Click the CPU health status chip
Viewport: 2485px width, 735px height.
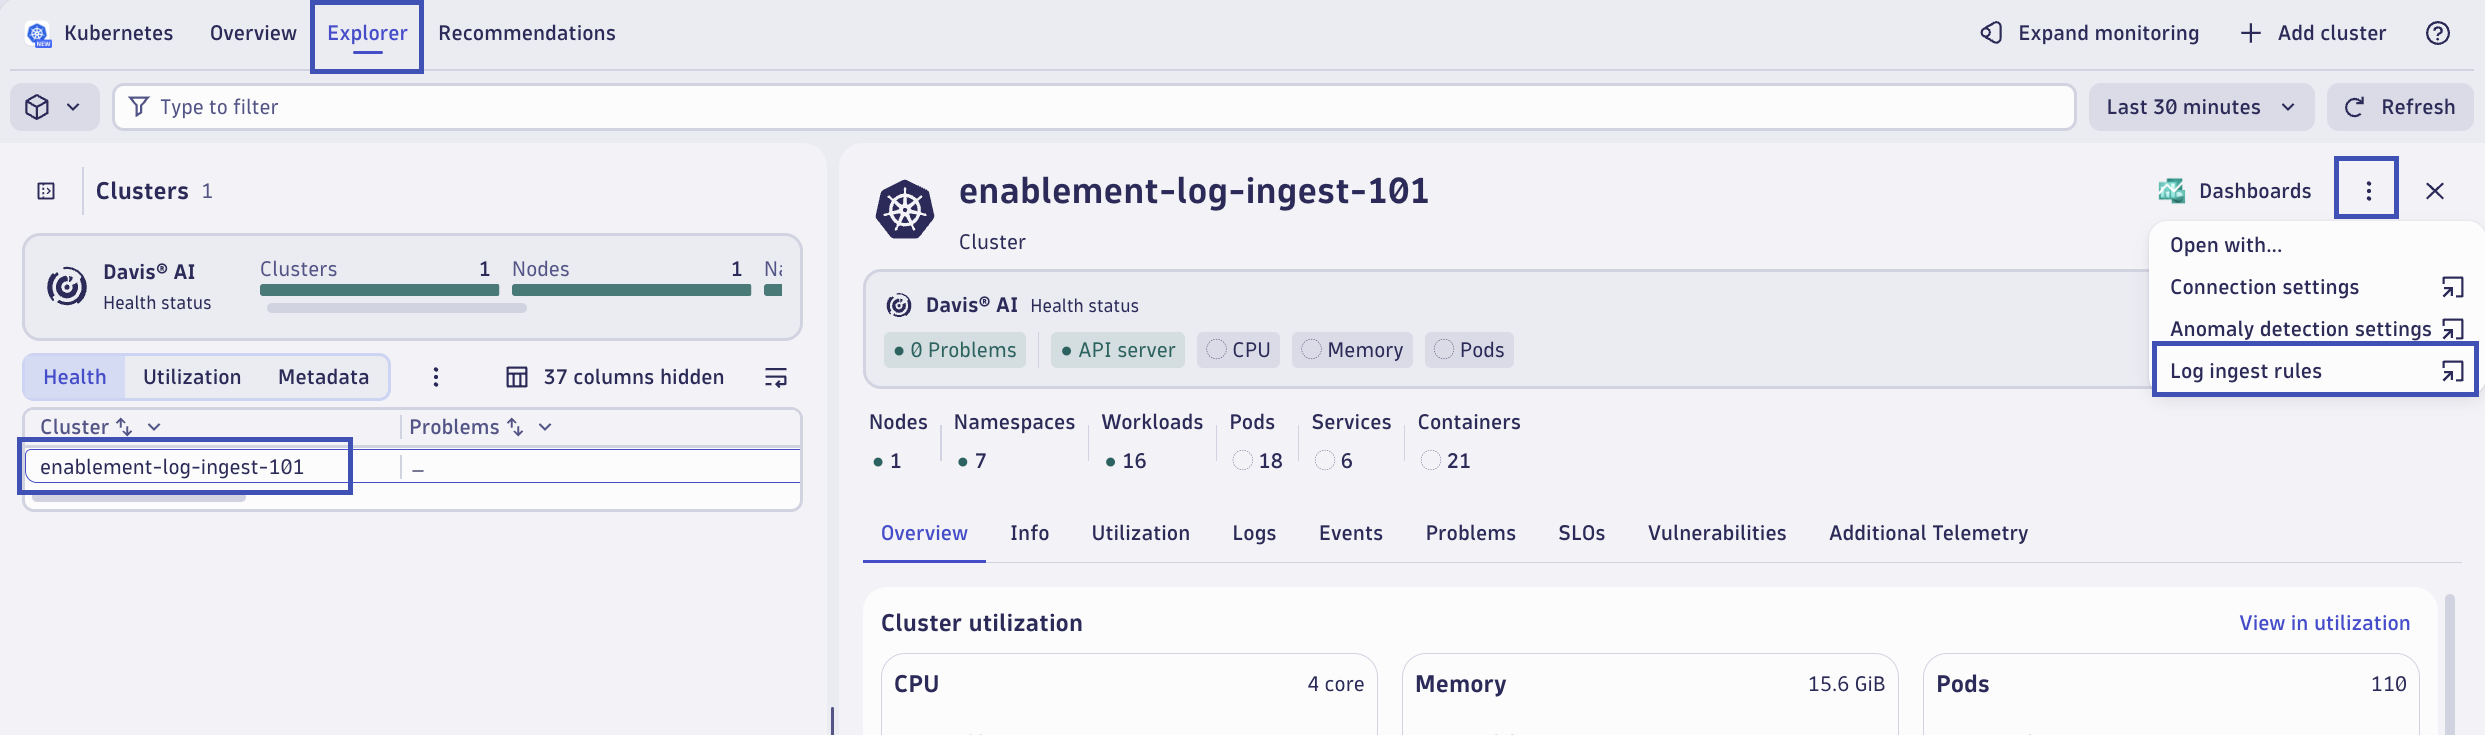click(1238, 350)
